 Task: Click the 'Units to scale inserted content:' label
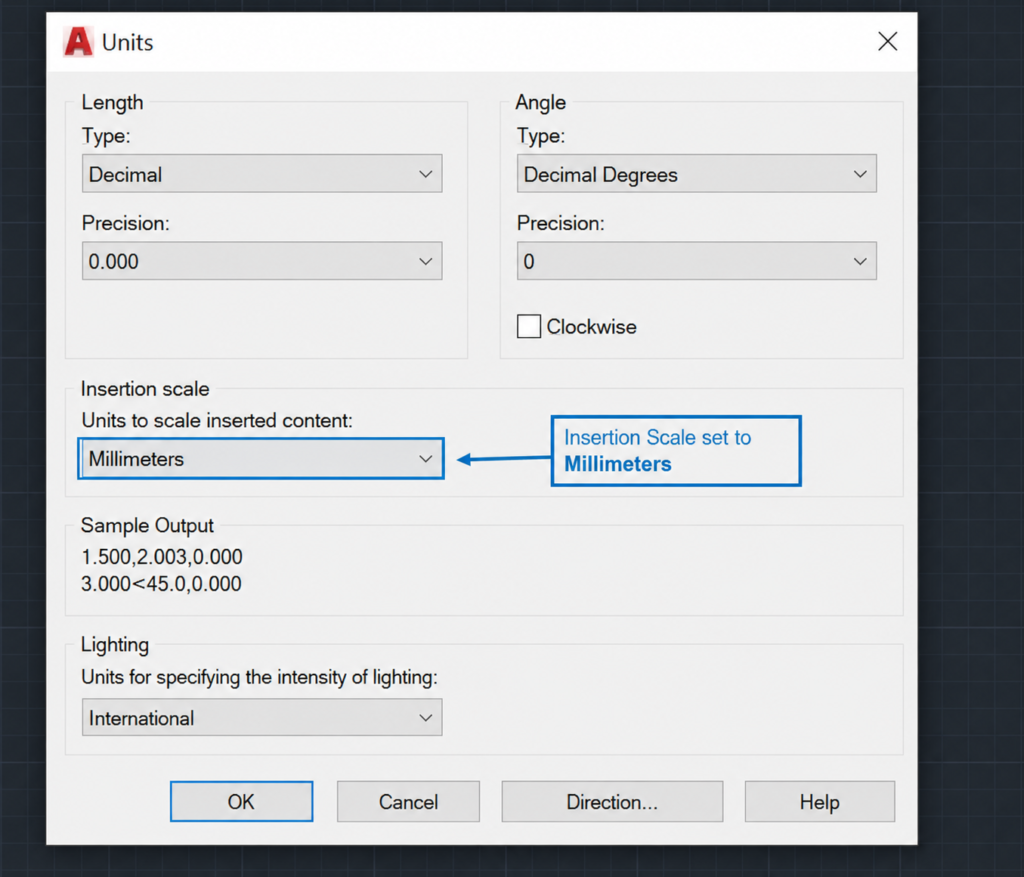click(217, 421)
